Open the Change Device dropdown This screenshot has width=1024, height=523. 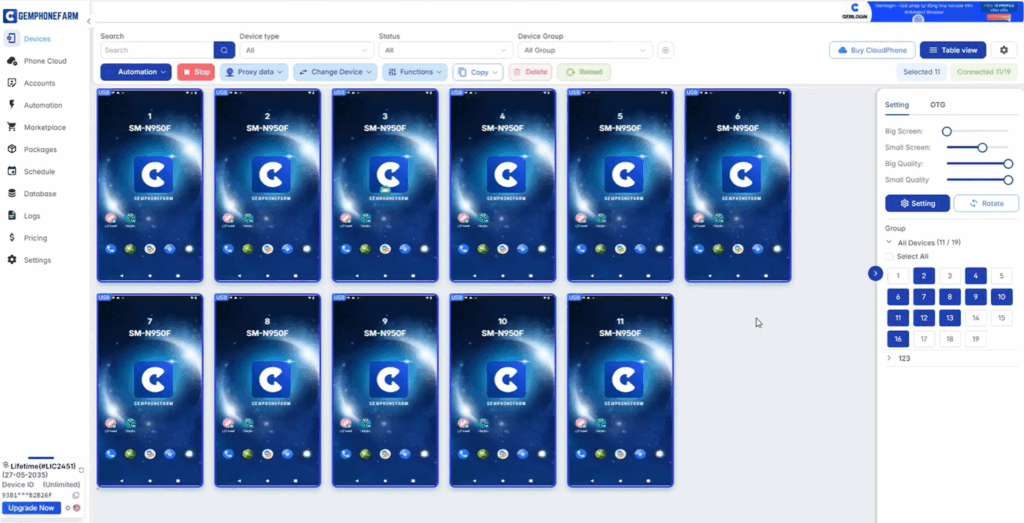point(335,72)
